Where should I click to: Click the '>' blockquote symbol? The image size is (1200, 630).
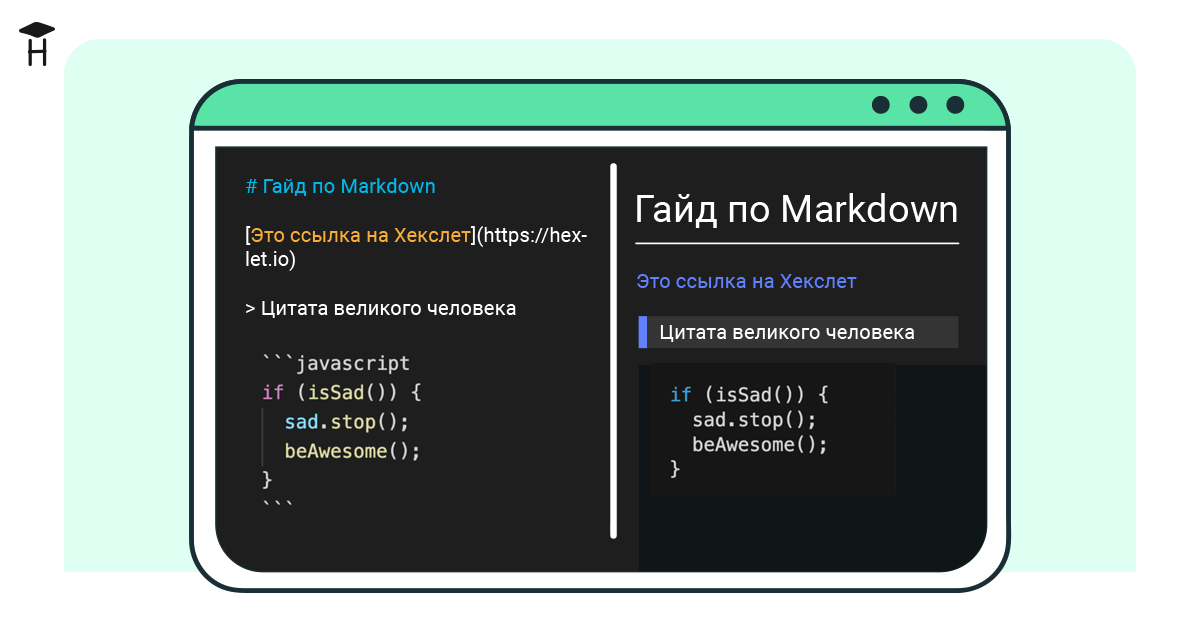(x=250, y=308)
